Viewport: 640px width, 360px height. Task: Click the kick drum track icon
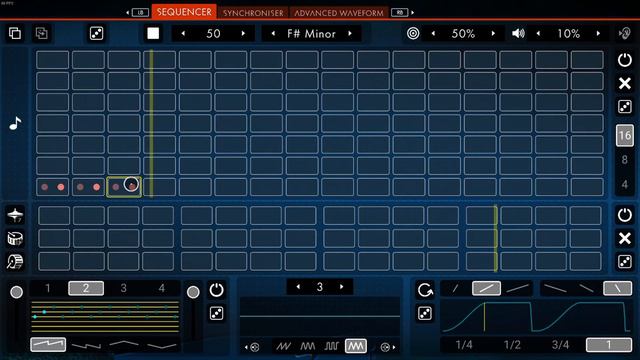click(x=15, y=262)
